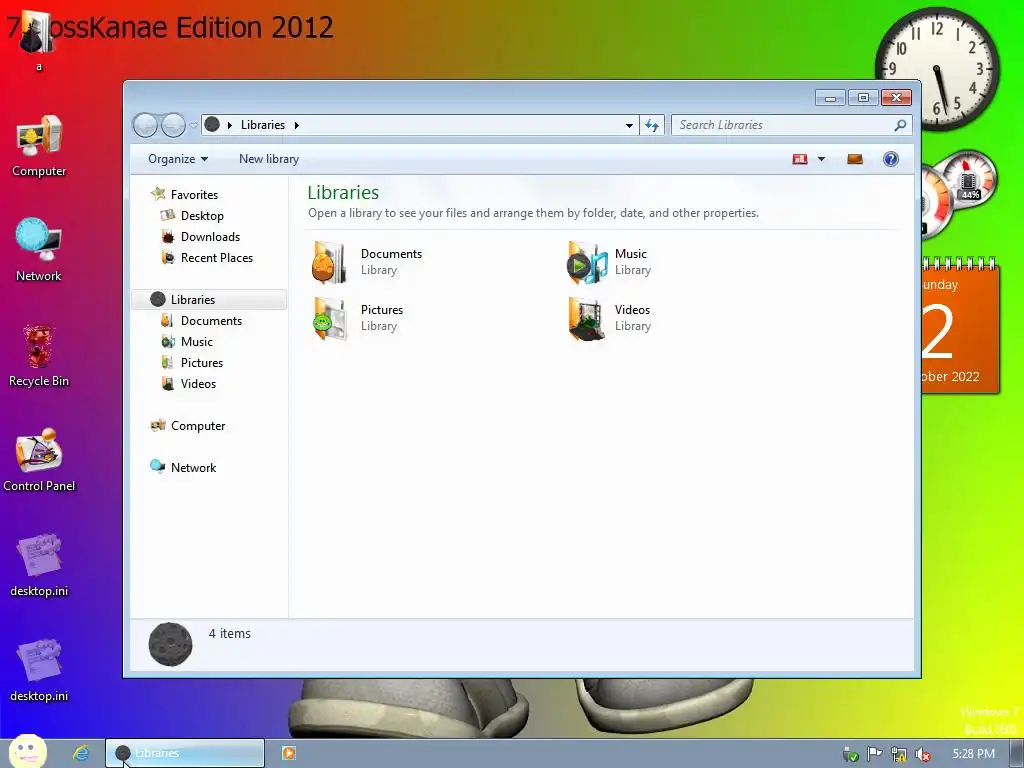Click New library in the toolbar
The image size is (1024, 768).
point(268,159)
